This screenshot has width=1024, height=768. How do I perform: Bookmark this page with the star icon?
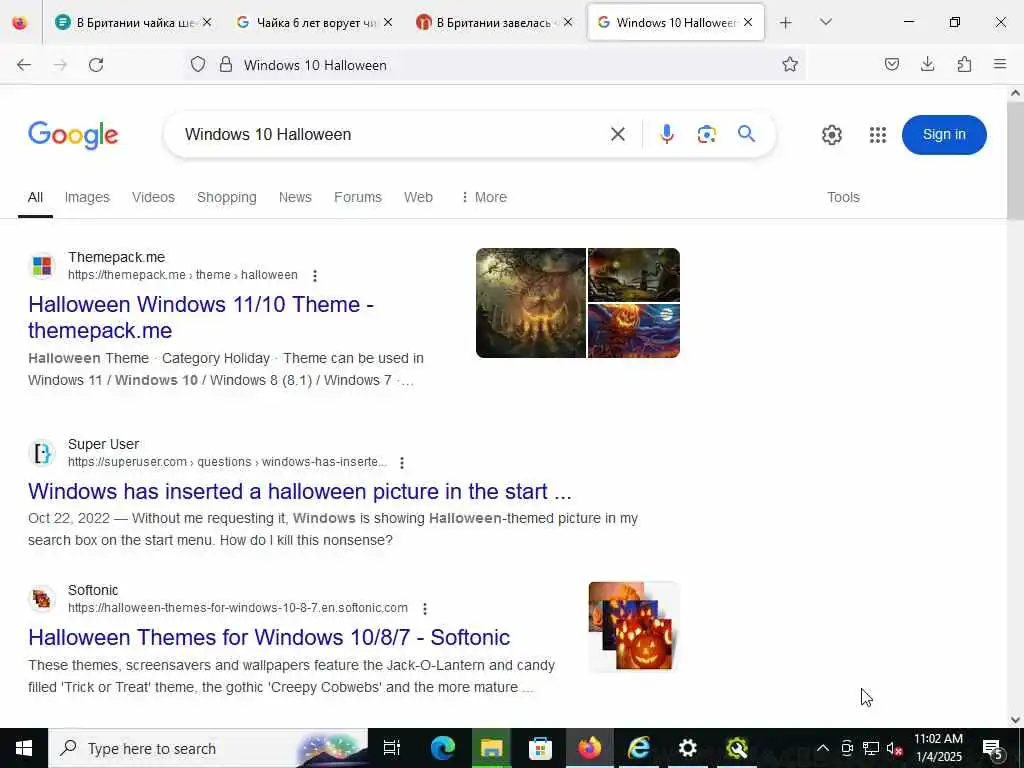pyautogui.click(x=790, y=65)
